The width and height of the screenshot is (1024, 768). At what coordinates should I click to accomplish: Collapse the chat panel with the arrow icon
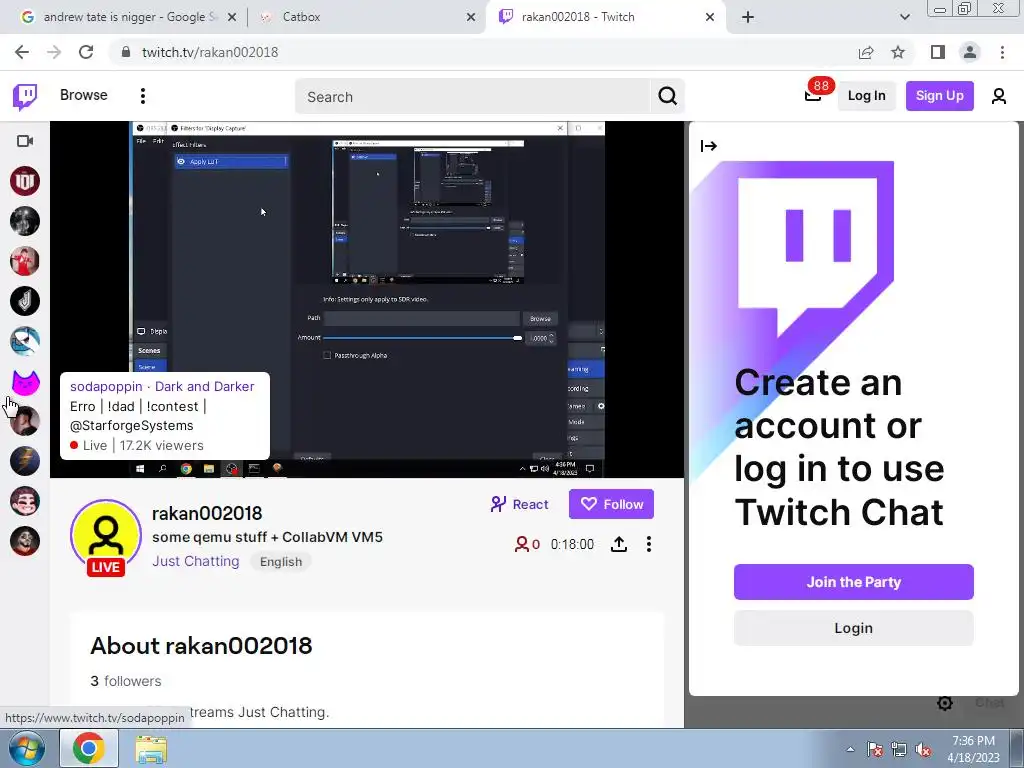click(x=709, y=146)
